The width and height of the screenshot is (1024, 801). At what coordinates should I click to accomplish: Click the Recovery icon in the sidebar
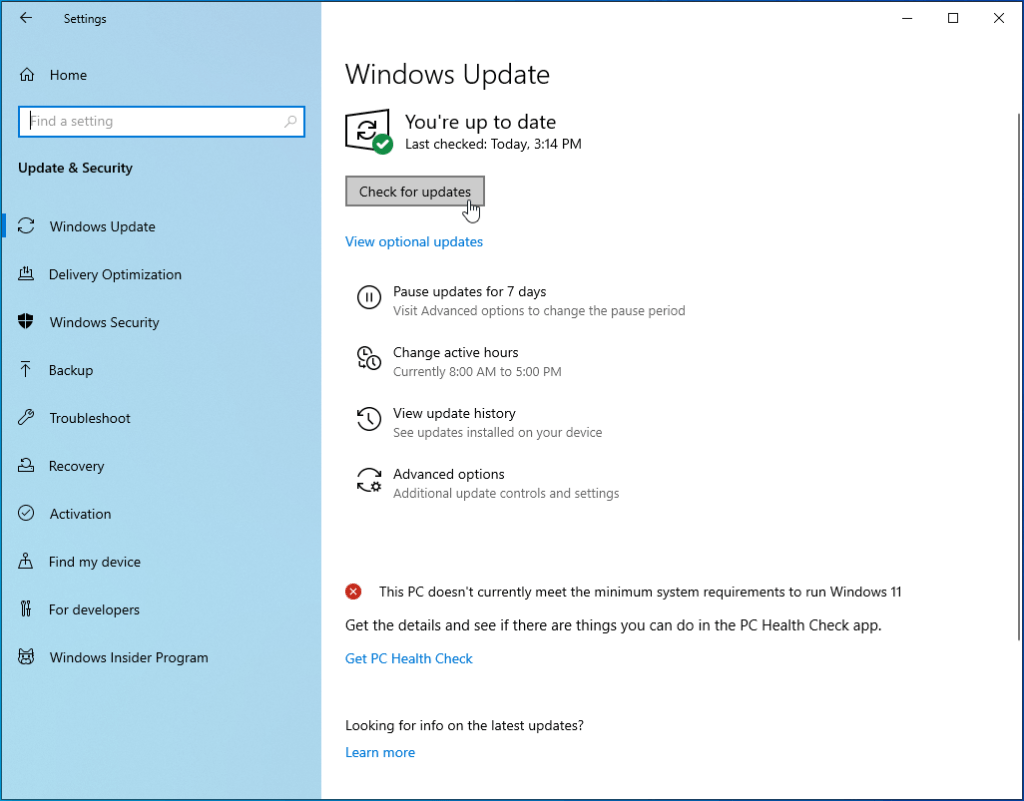coord(26,466)
